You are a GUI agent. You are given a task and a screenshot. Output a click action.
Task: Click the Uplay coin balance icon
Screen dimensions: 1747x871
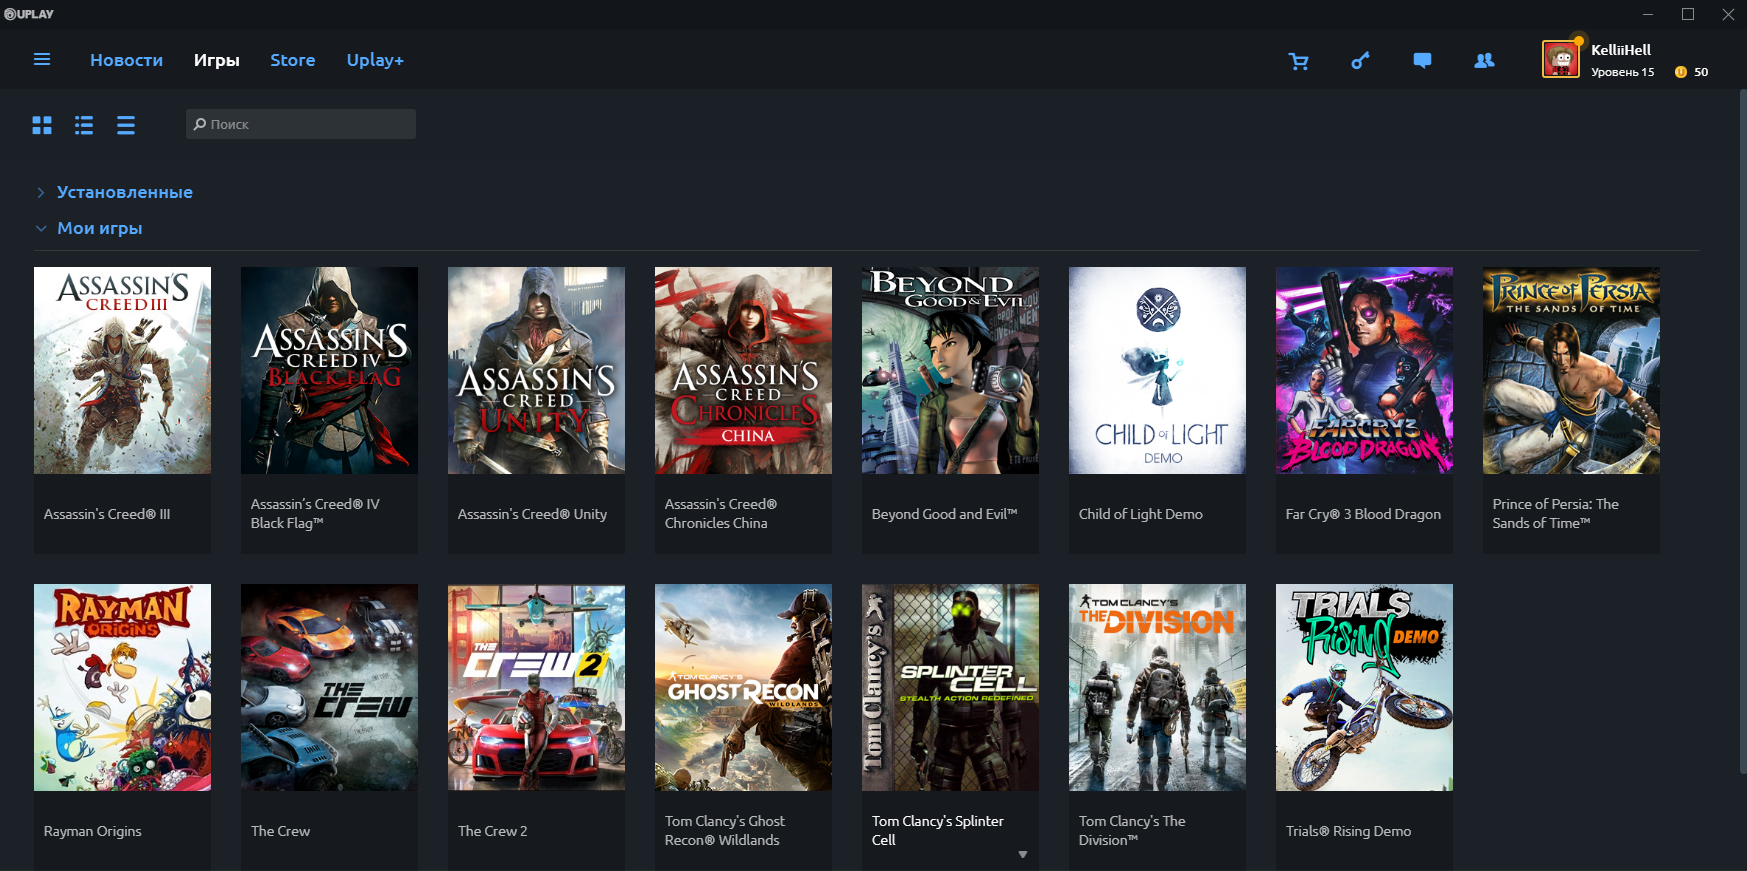(1681, 72)
